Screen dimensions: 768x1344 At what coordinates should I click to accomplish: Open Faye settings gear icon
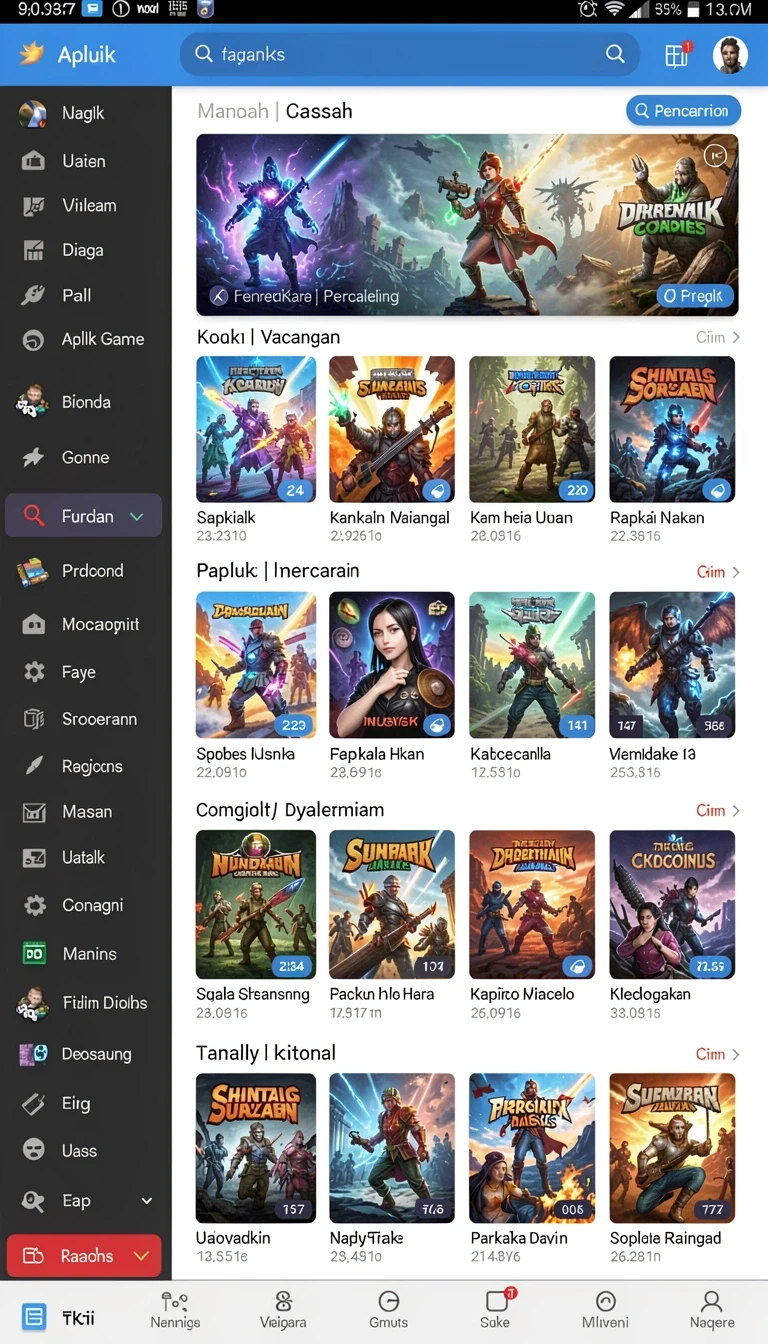[x=34, y=672]
